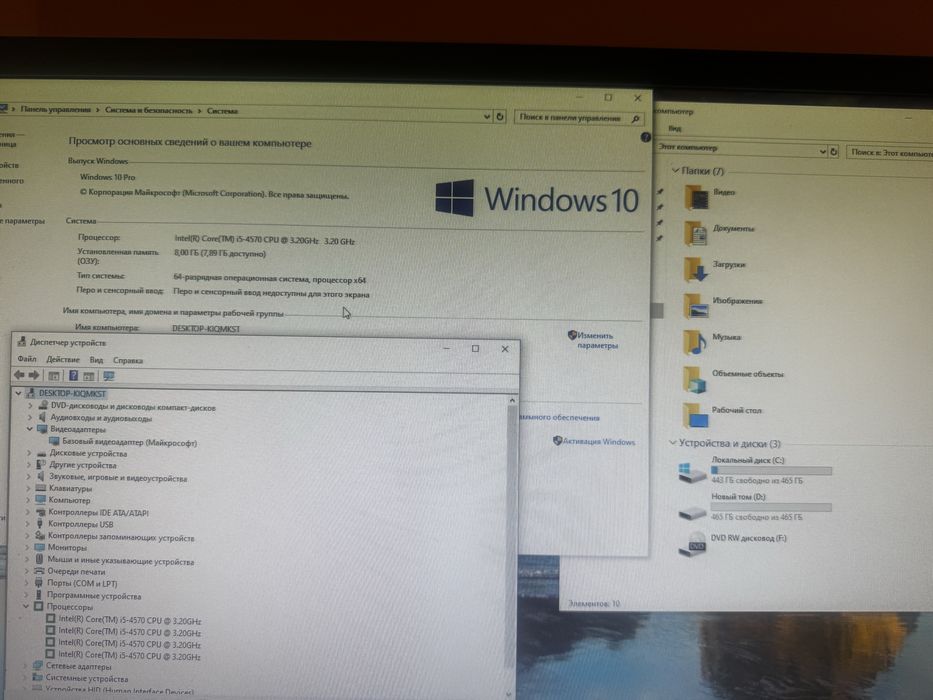Collapse the Папки (7) group in Explorer

(x=675, y=170)
